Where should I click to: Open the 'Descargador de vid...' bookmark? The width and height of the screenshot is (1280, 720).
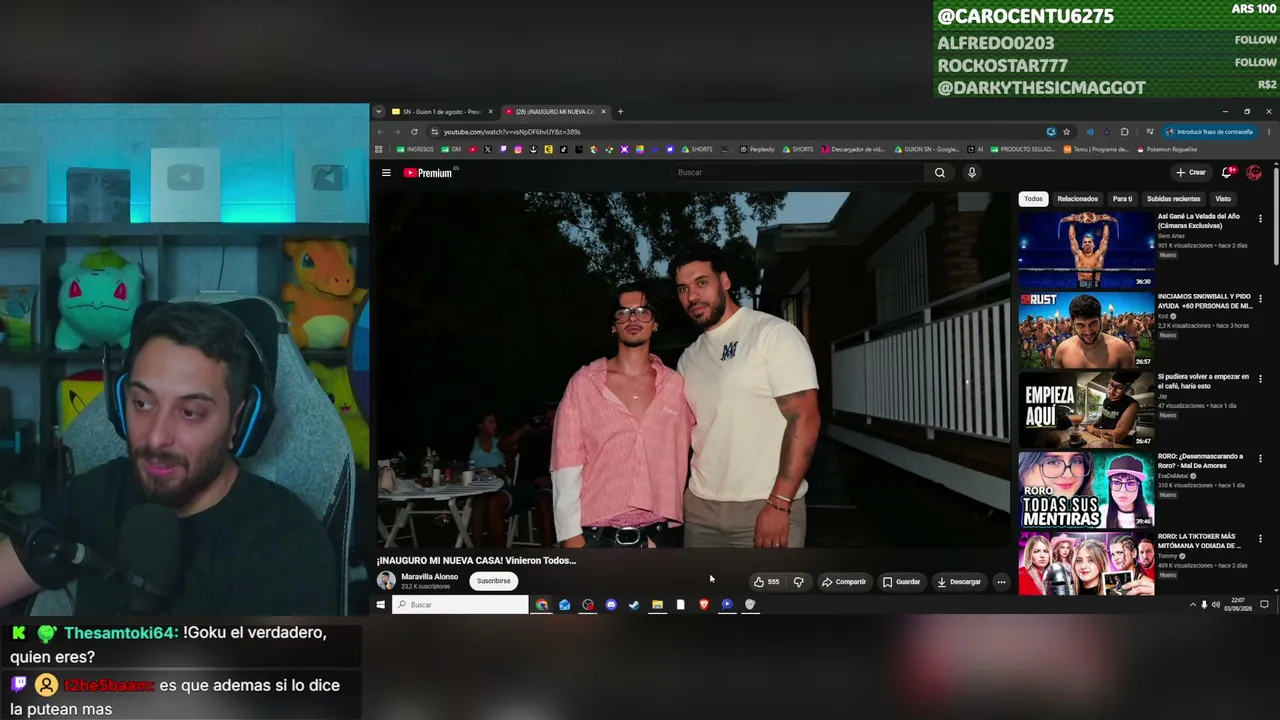point(853,150)
